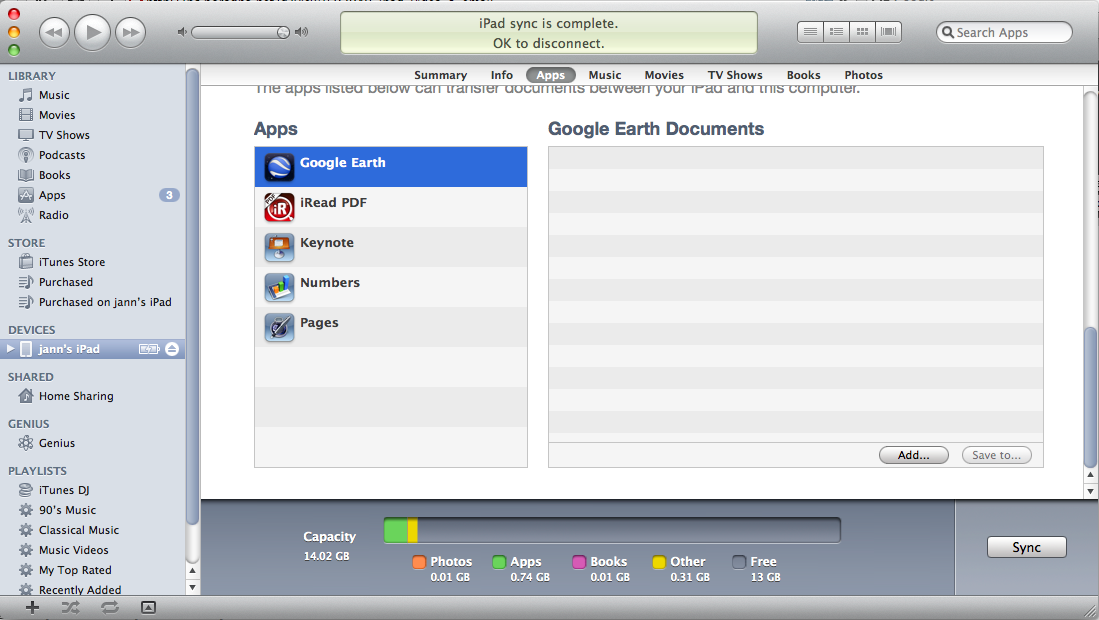The image size is (1099, 620).
Task: Select iRead PDF in the Apps list
Action: click(390, 207)
